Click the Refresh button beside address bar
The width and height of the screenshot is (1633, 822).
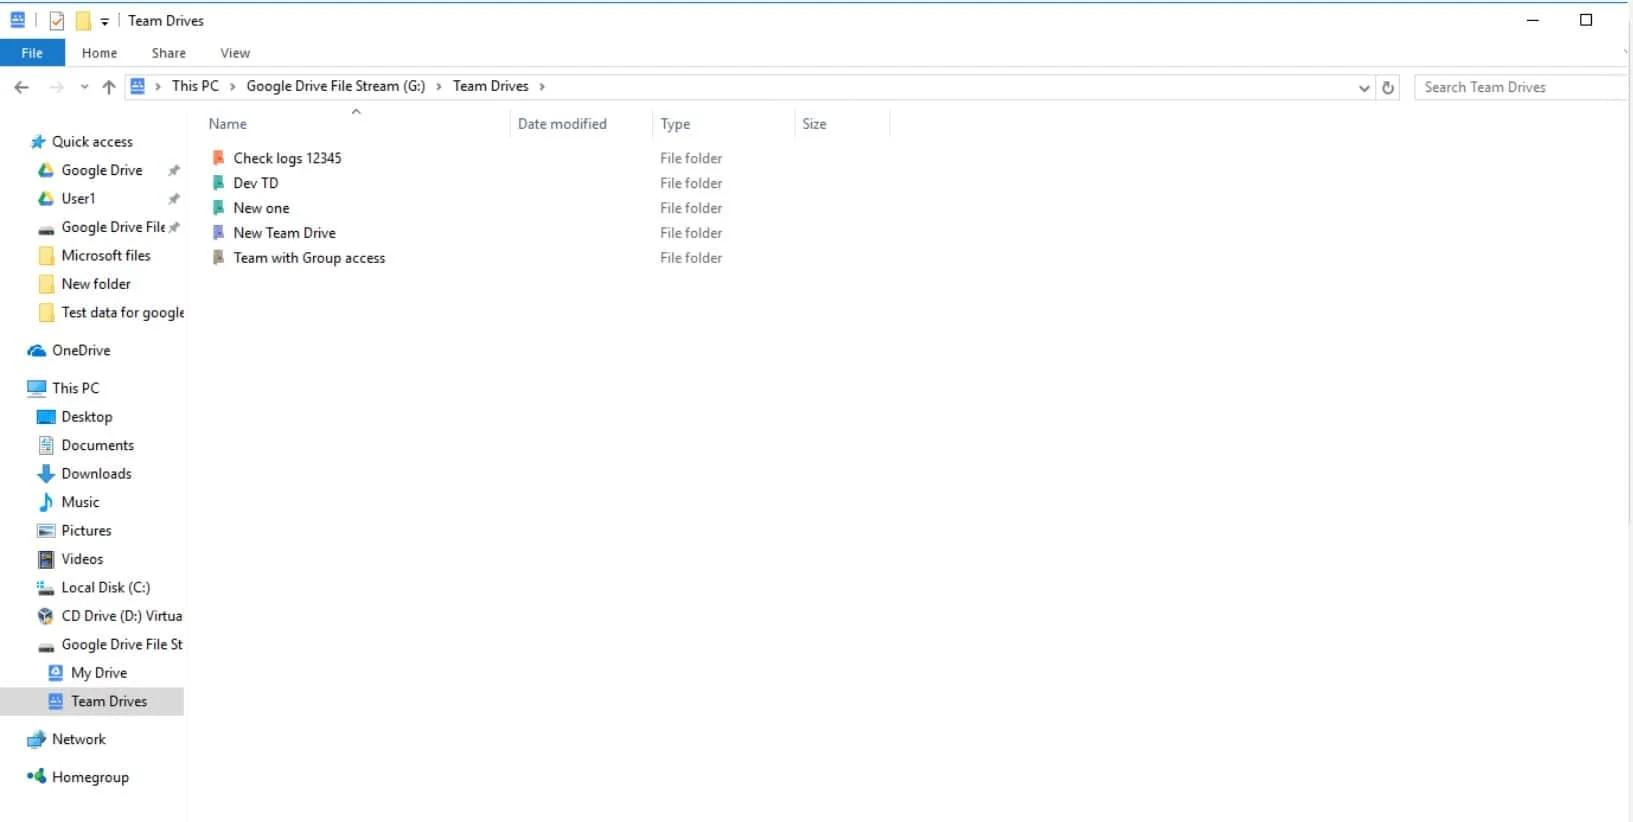coord(1388,87)
